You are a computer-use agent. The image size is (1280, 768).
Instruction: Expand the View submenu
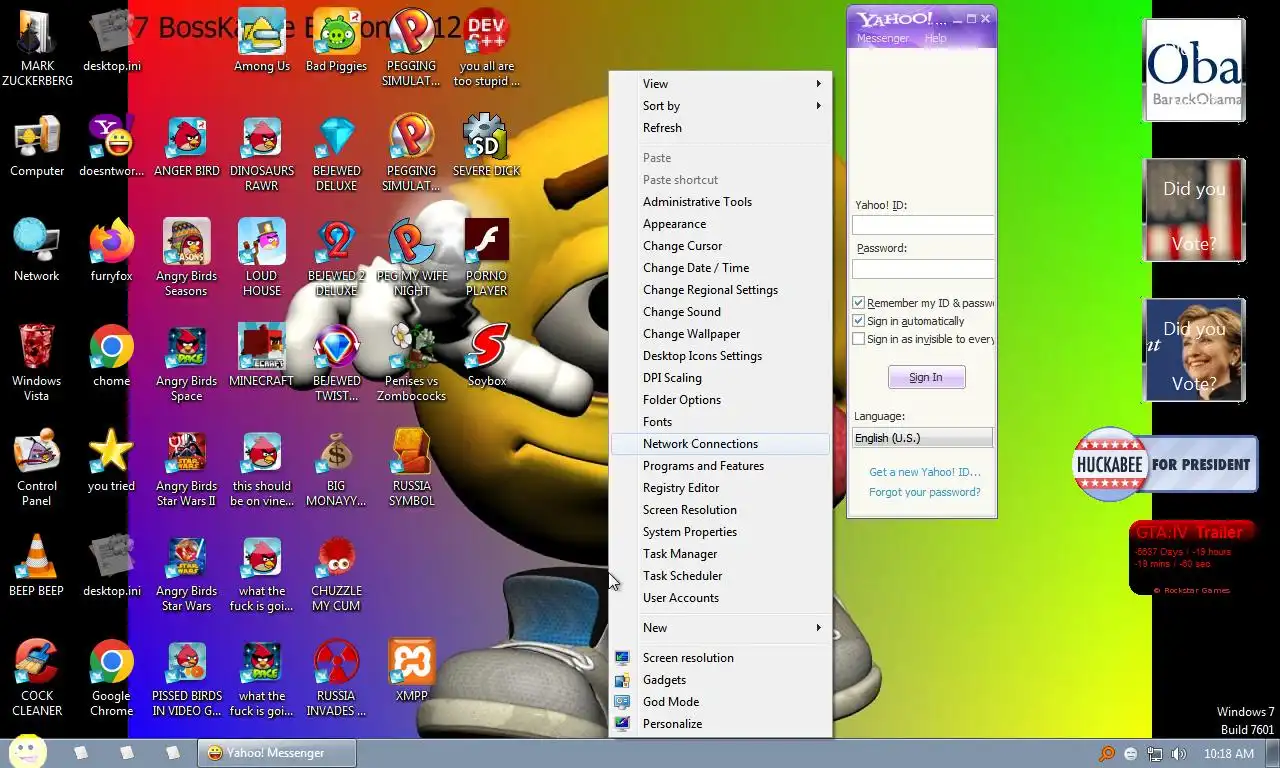click(720, 84)
